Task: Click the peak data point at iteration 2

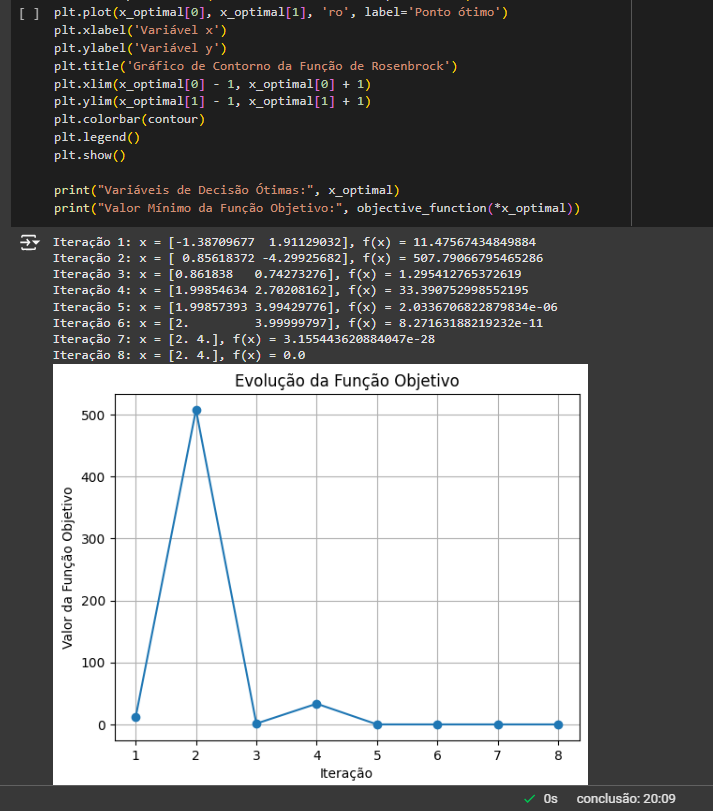Action: tap(196, 410)
